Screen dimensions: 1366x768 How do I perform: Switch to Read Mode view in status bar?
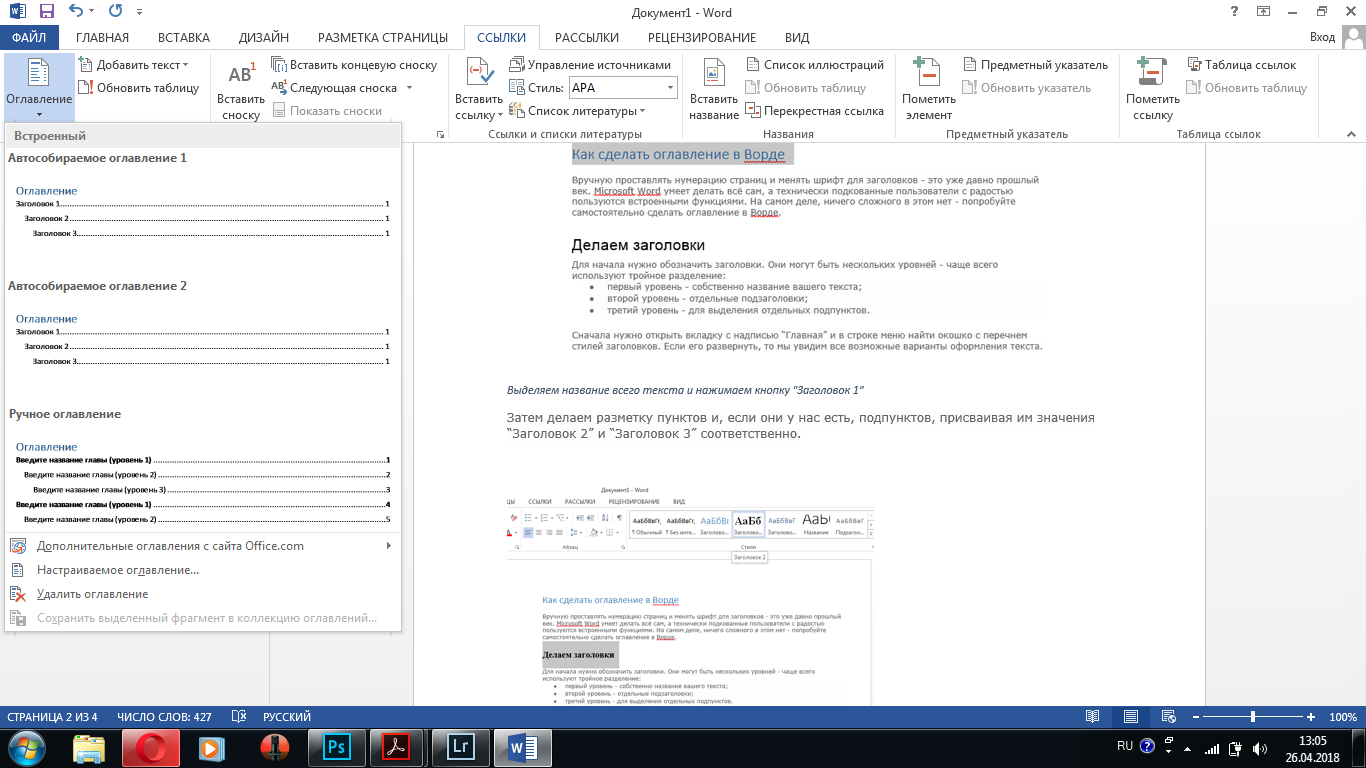[1093, 717]
